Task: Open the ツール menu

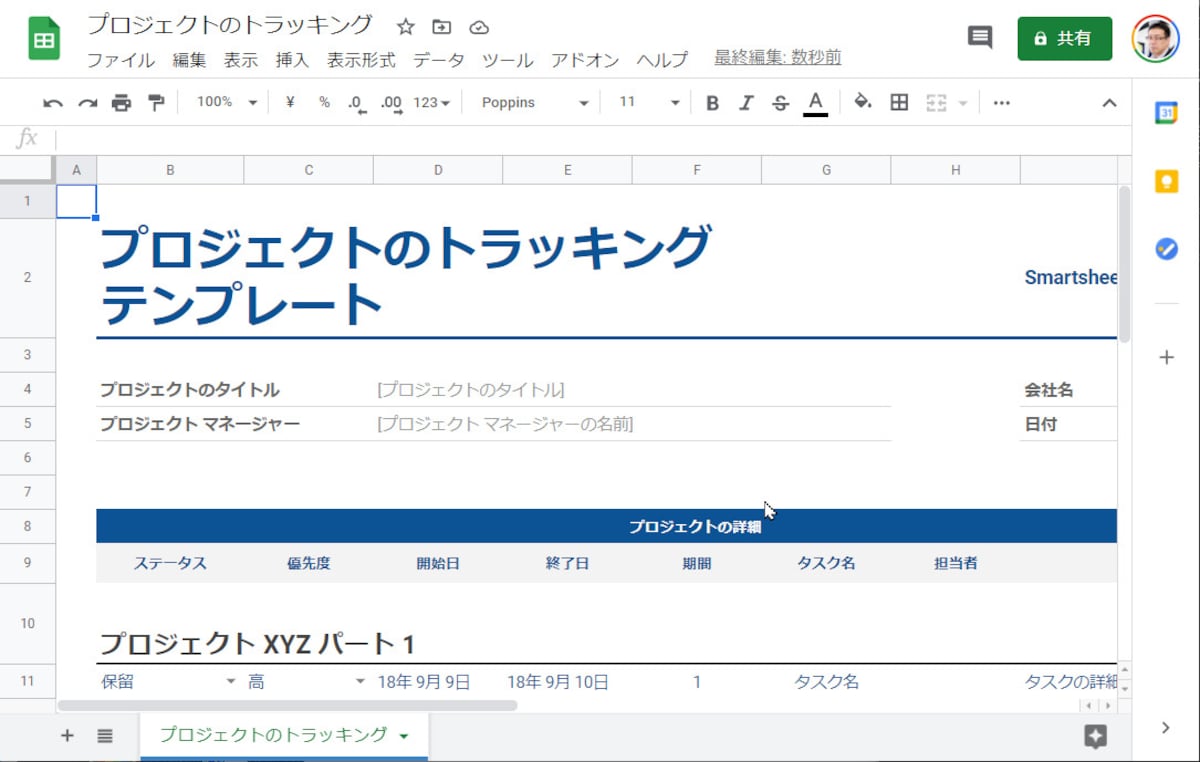Action: 508,59
